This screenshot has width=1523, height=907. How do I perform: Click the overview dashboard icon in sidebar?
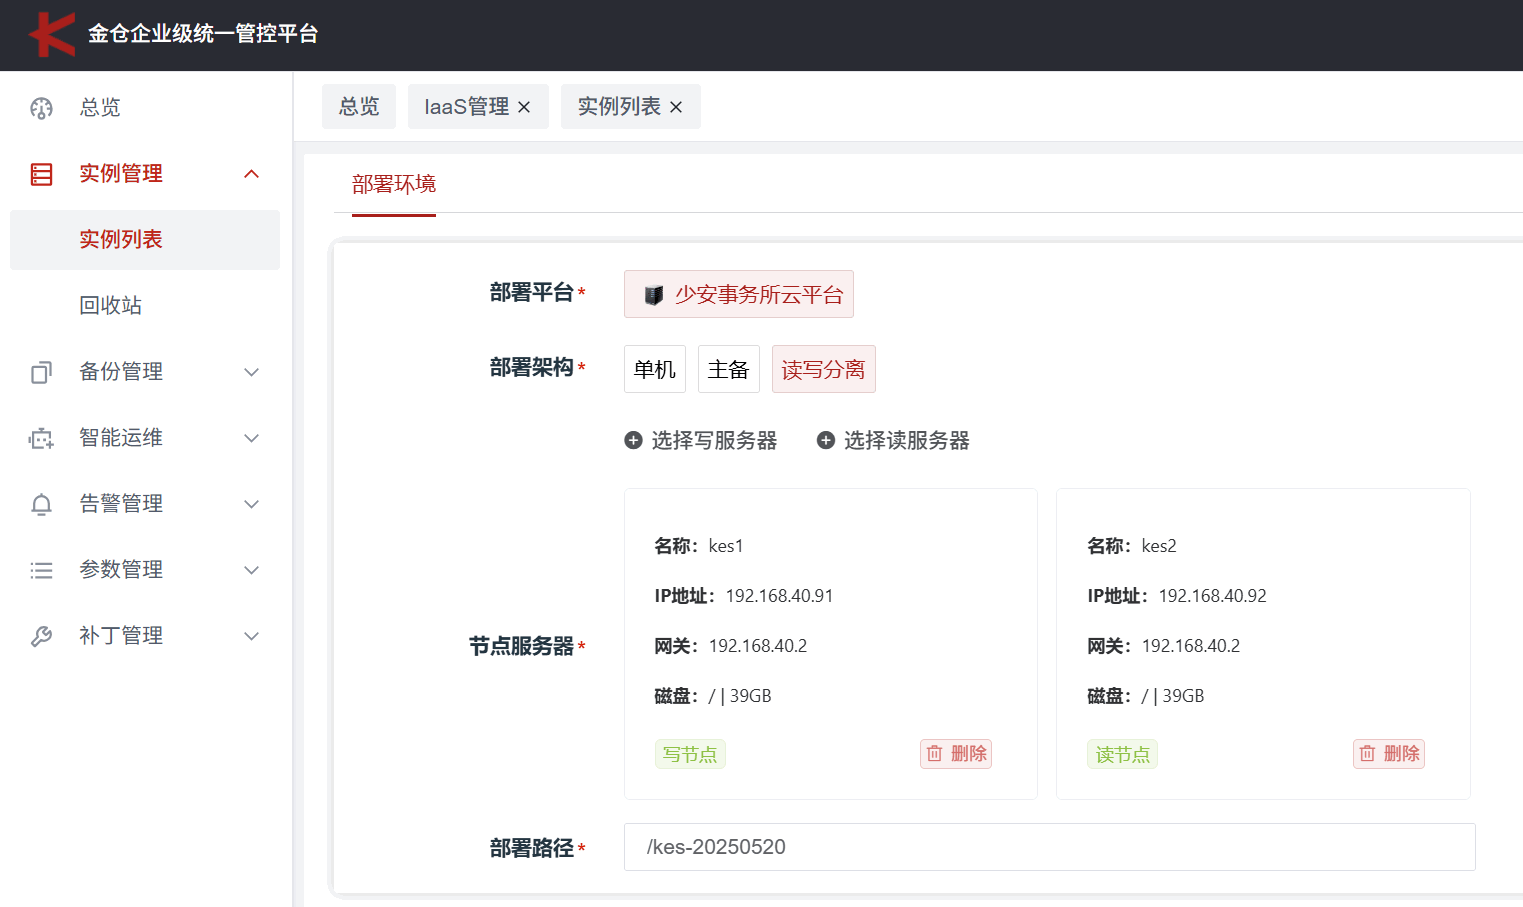pyautogui.click(x=41, y=108)
